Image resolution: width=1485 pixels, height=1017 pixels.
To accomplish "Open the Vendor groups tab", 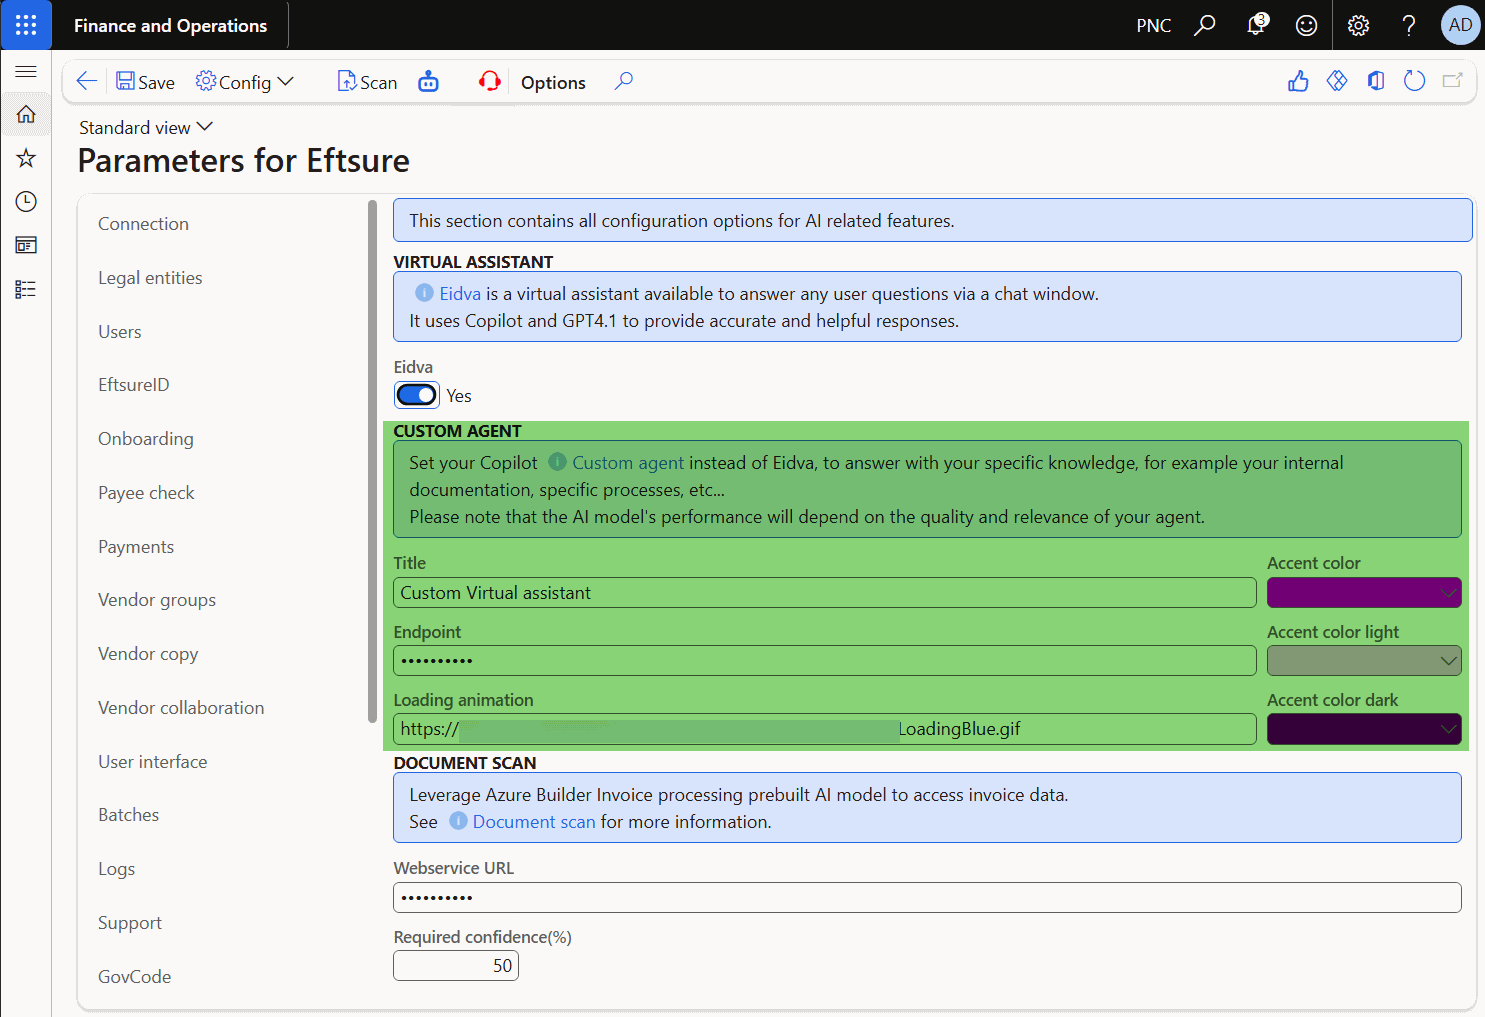I will pos(157,600).
